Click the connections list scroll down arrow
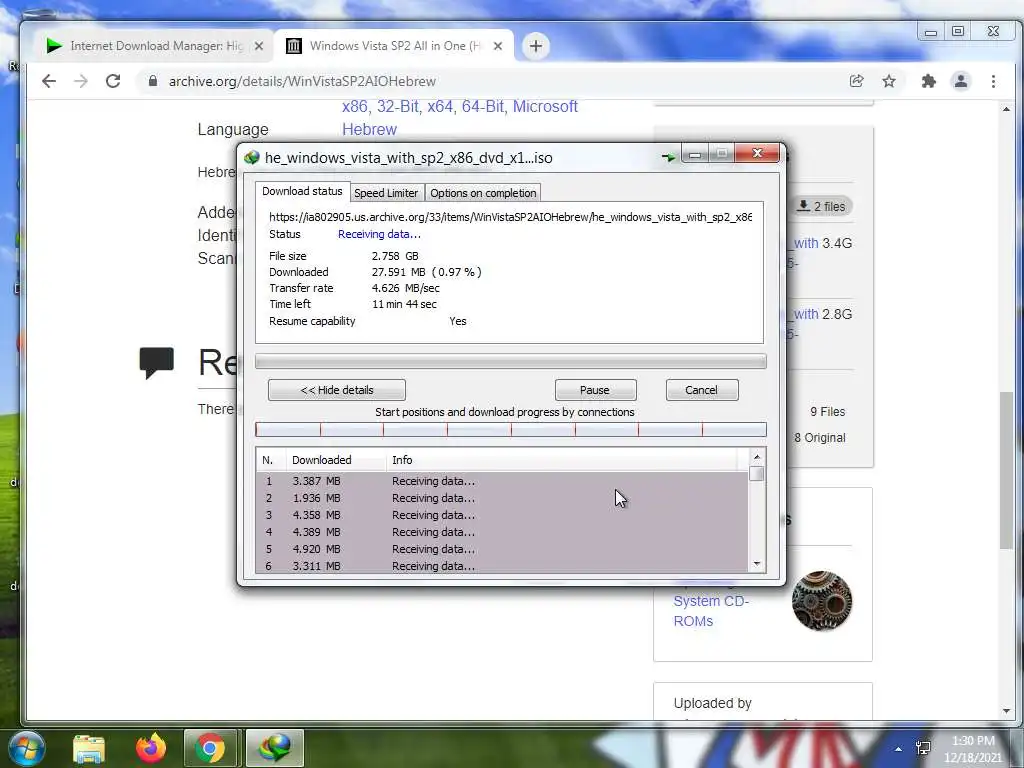Screen dimensions: 1024x768 [x=757, y=564]
